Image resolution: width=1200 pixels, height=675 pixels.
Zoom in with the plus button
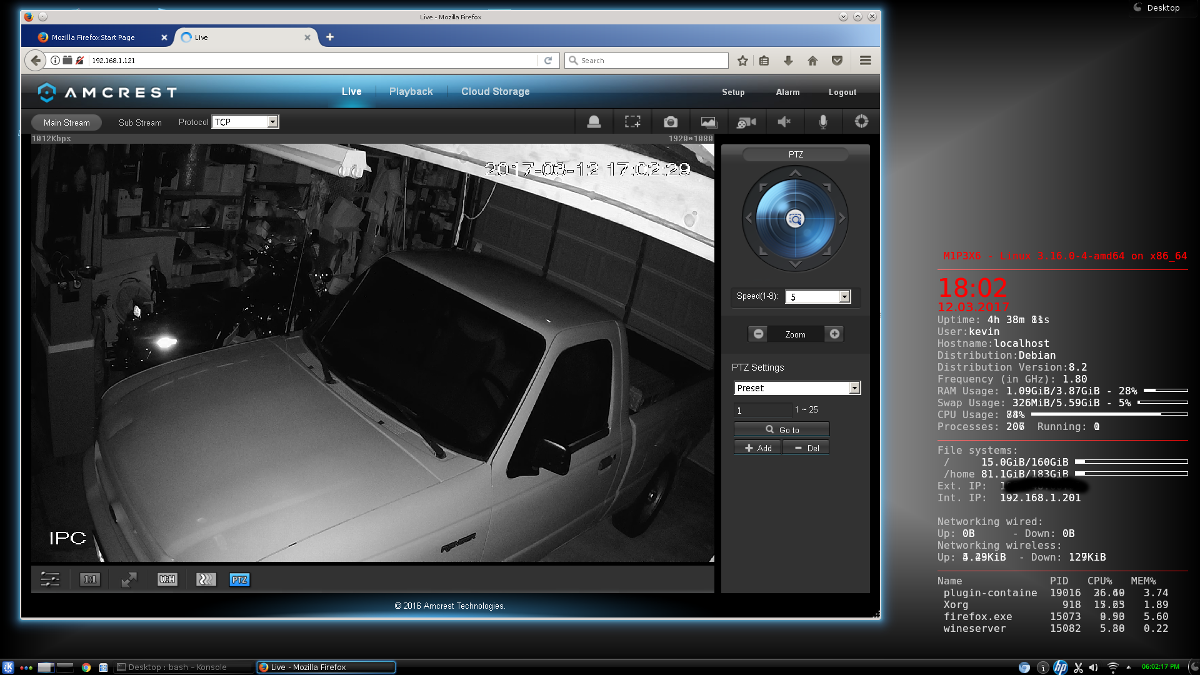click(x=835, y=334)
